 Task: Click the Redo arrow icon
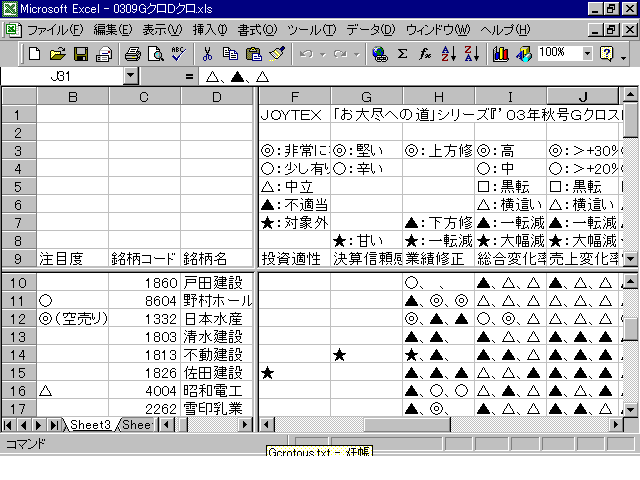tap(340, 54)
